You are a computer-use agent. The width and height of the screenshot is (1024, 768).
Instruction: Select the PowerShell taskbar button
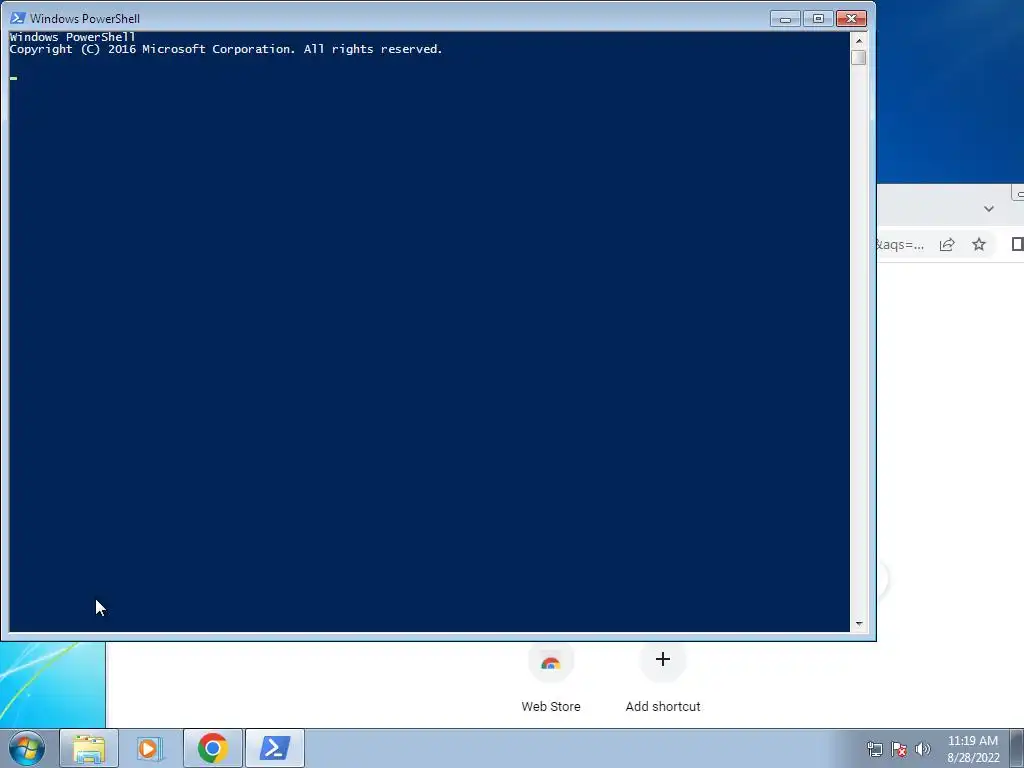click(275, 748)
